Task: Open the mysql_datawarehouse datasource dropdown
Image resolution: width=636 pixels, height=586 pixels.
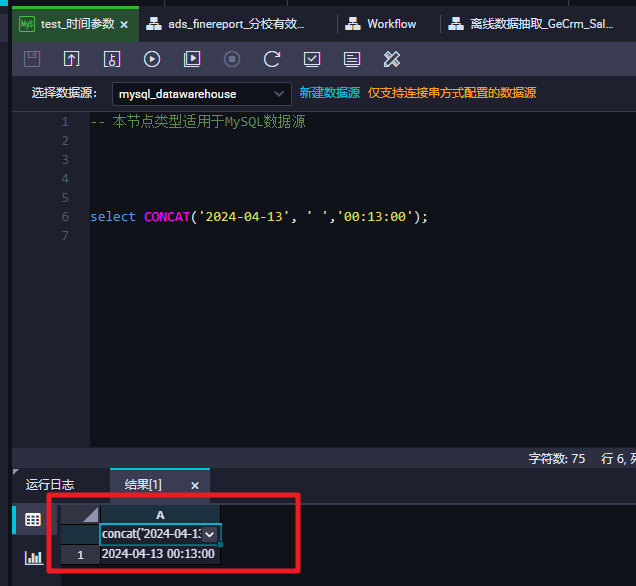Action: tap(202, 94)
